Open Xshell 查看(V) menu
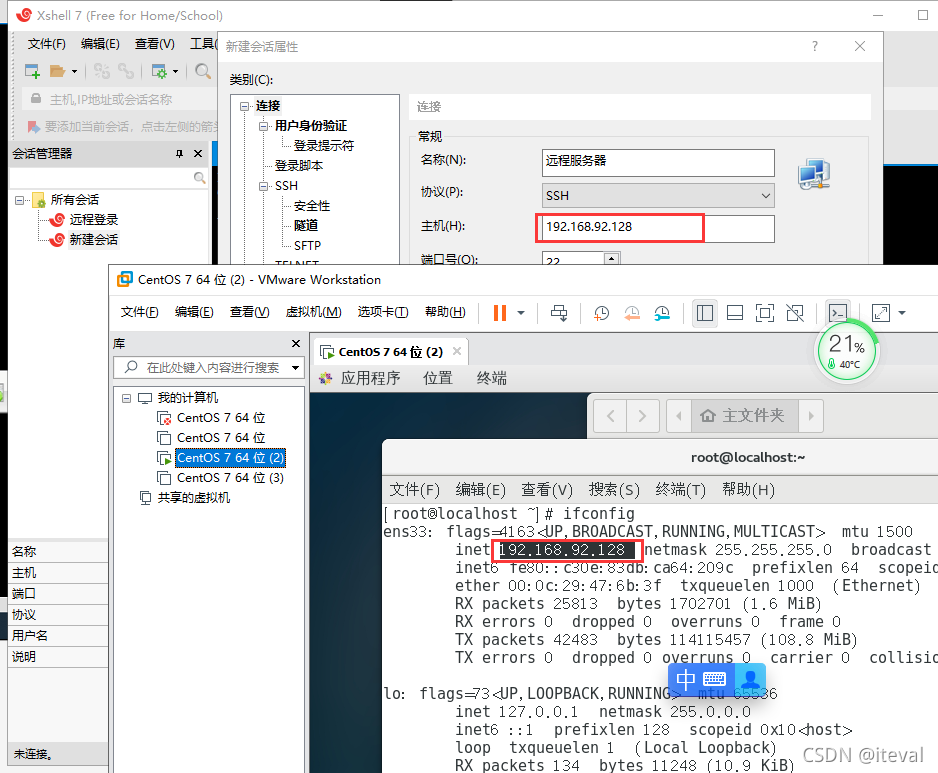Screen dimensions: 938x773 click(154, 44)
